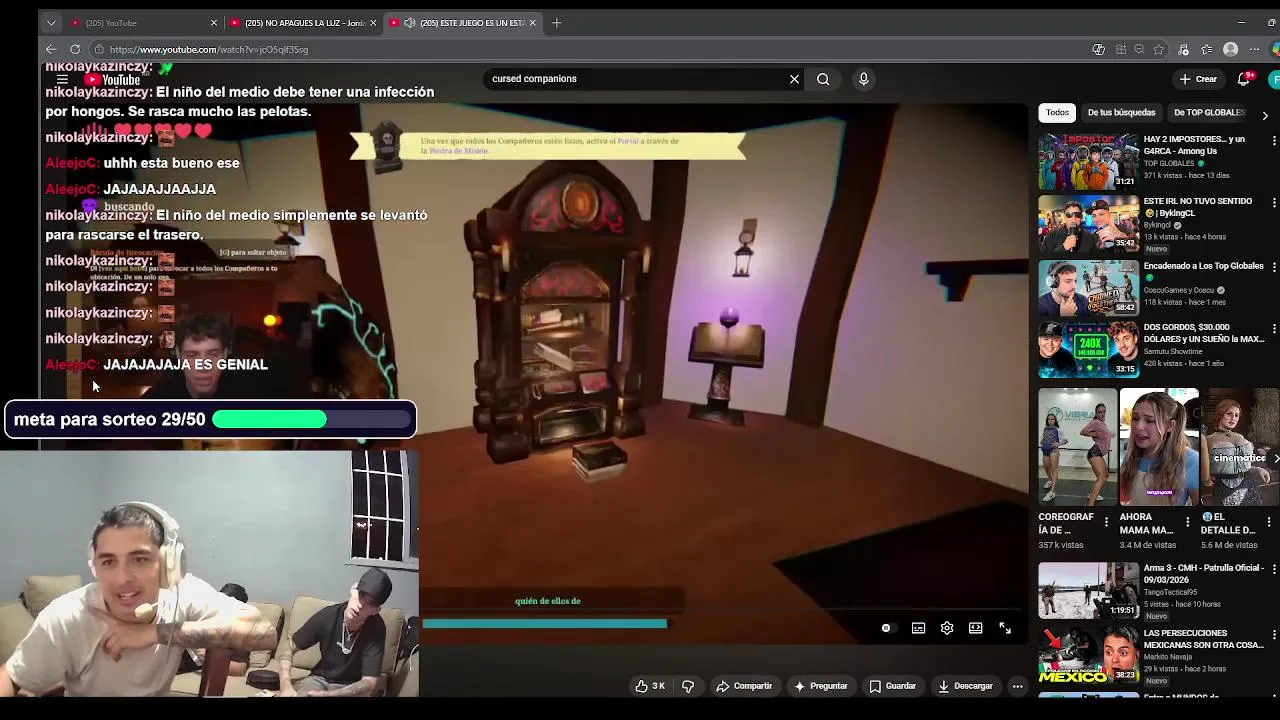1280x720 pixels.
Task: View site information icon in address bar
Action: tap(98, 49)
